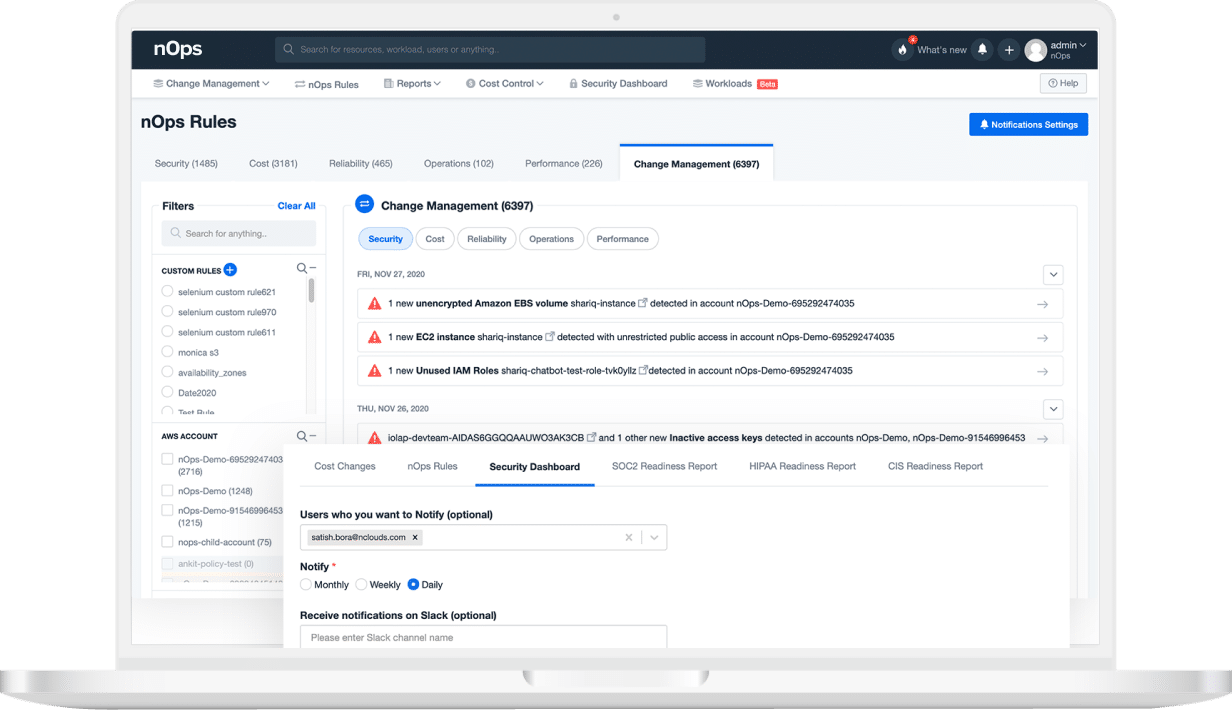The width and height of the screenshot is (1232, 710).
Task: Select Date2020 rule radio
Action: (167, 392)
